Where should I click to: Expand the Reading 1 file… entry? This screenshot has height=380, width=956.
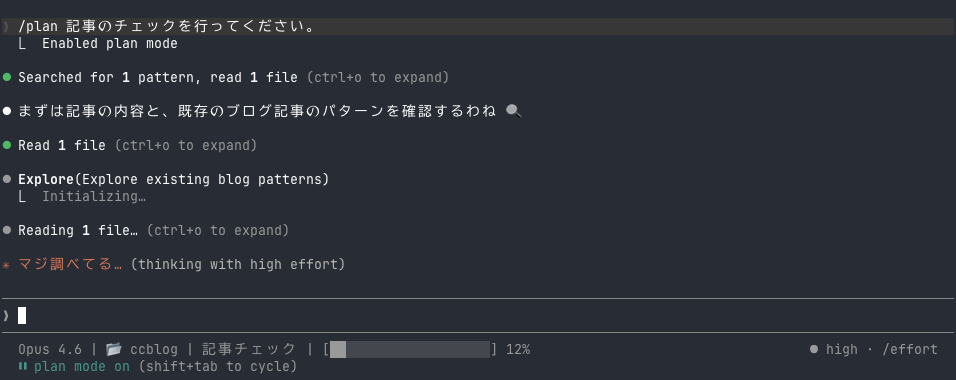(x=78, y=231)
